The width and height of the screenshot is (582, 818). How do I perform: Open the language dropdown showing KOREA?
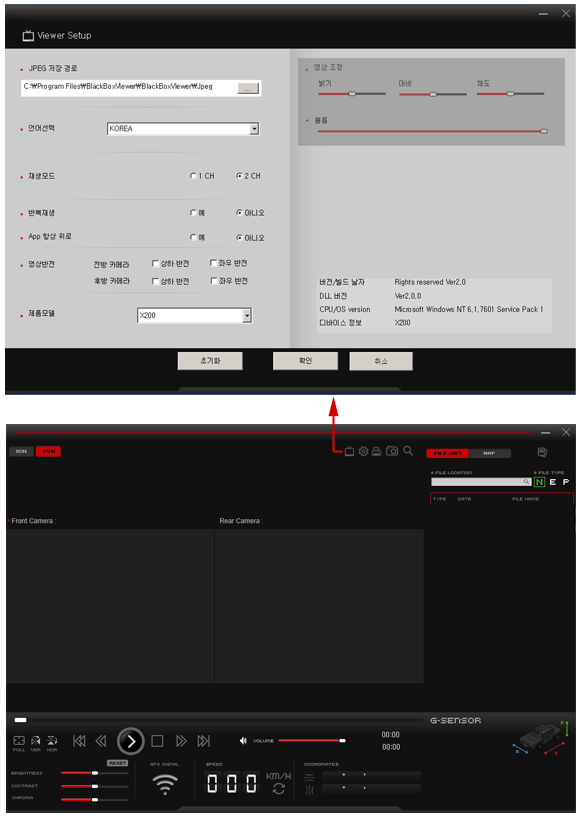pyautogui.click(x=183, y=128)
